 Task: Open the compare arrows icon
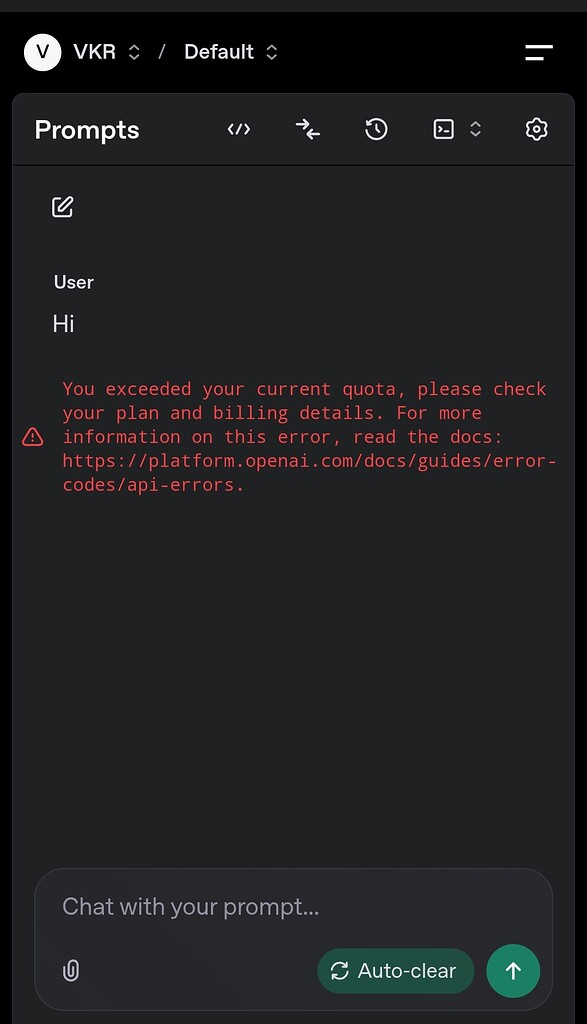pos(308,129)
